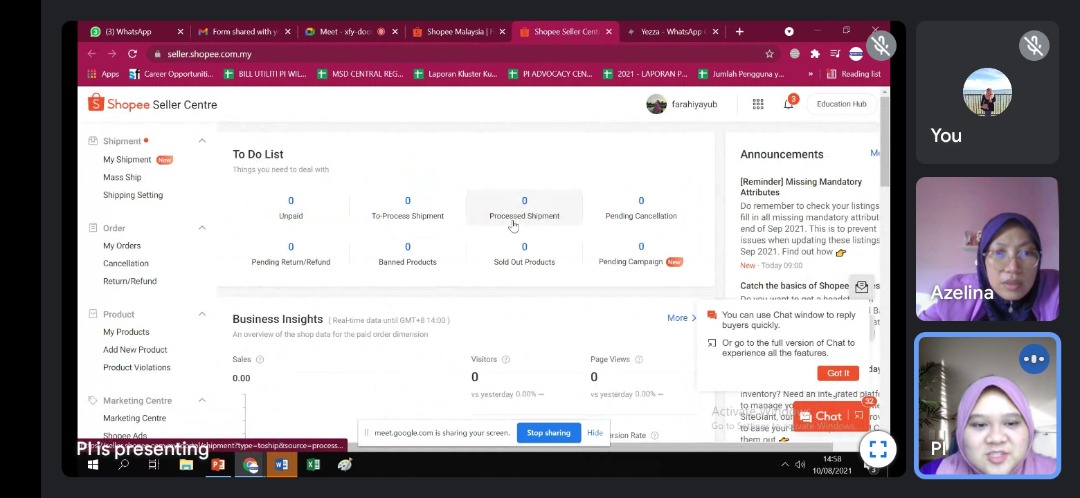Open My Shipment in the sidebar
1080x498 pixels.
tap(127, 160)
